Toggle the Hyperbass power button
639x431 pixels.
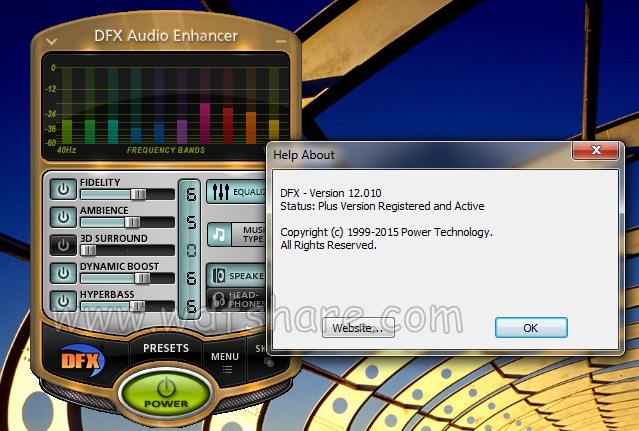click(x=63, y=301)
